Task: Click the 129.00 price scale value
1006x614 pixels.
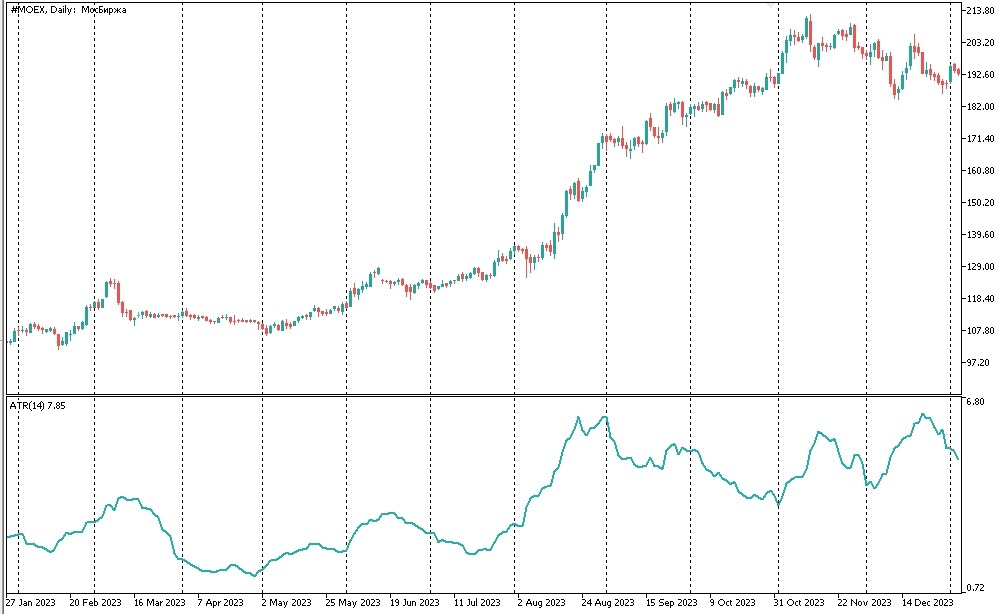Action: coord(980,266)
